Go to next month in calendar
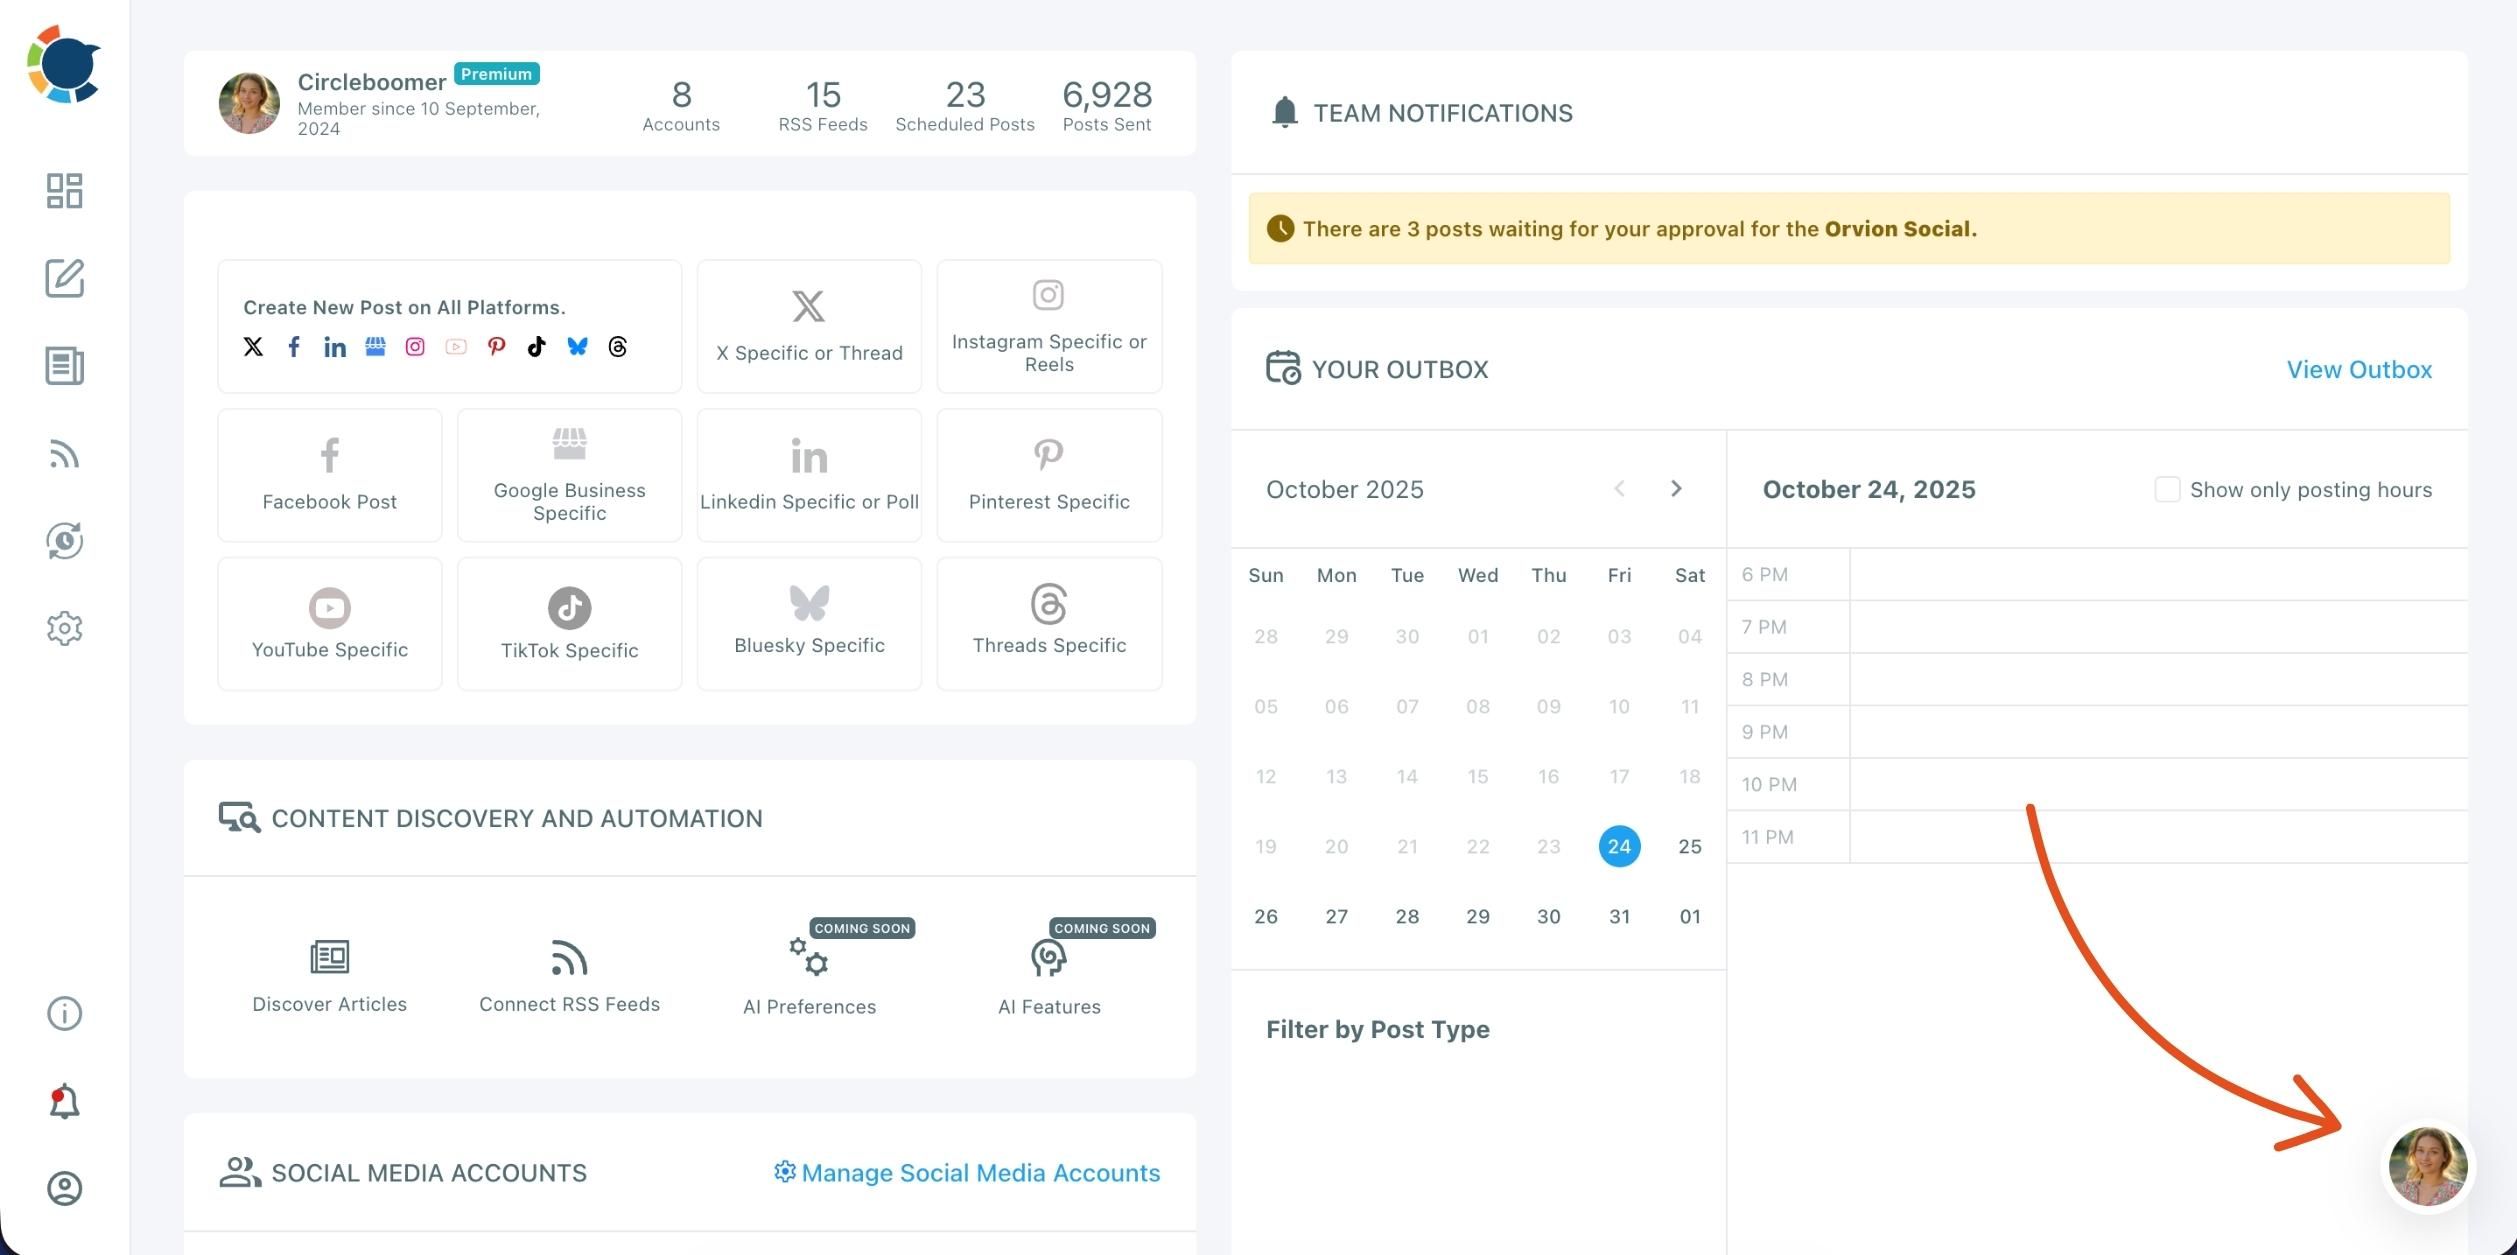Image resolution: width=2517 pixels, height=1255 pixels. point(1676,488)
